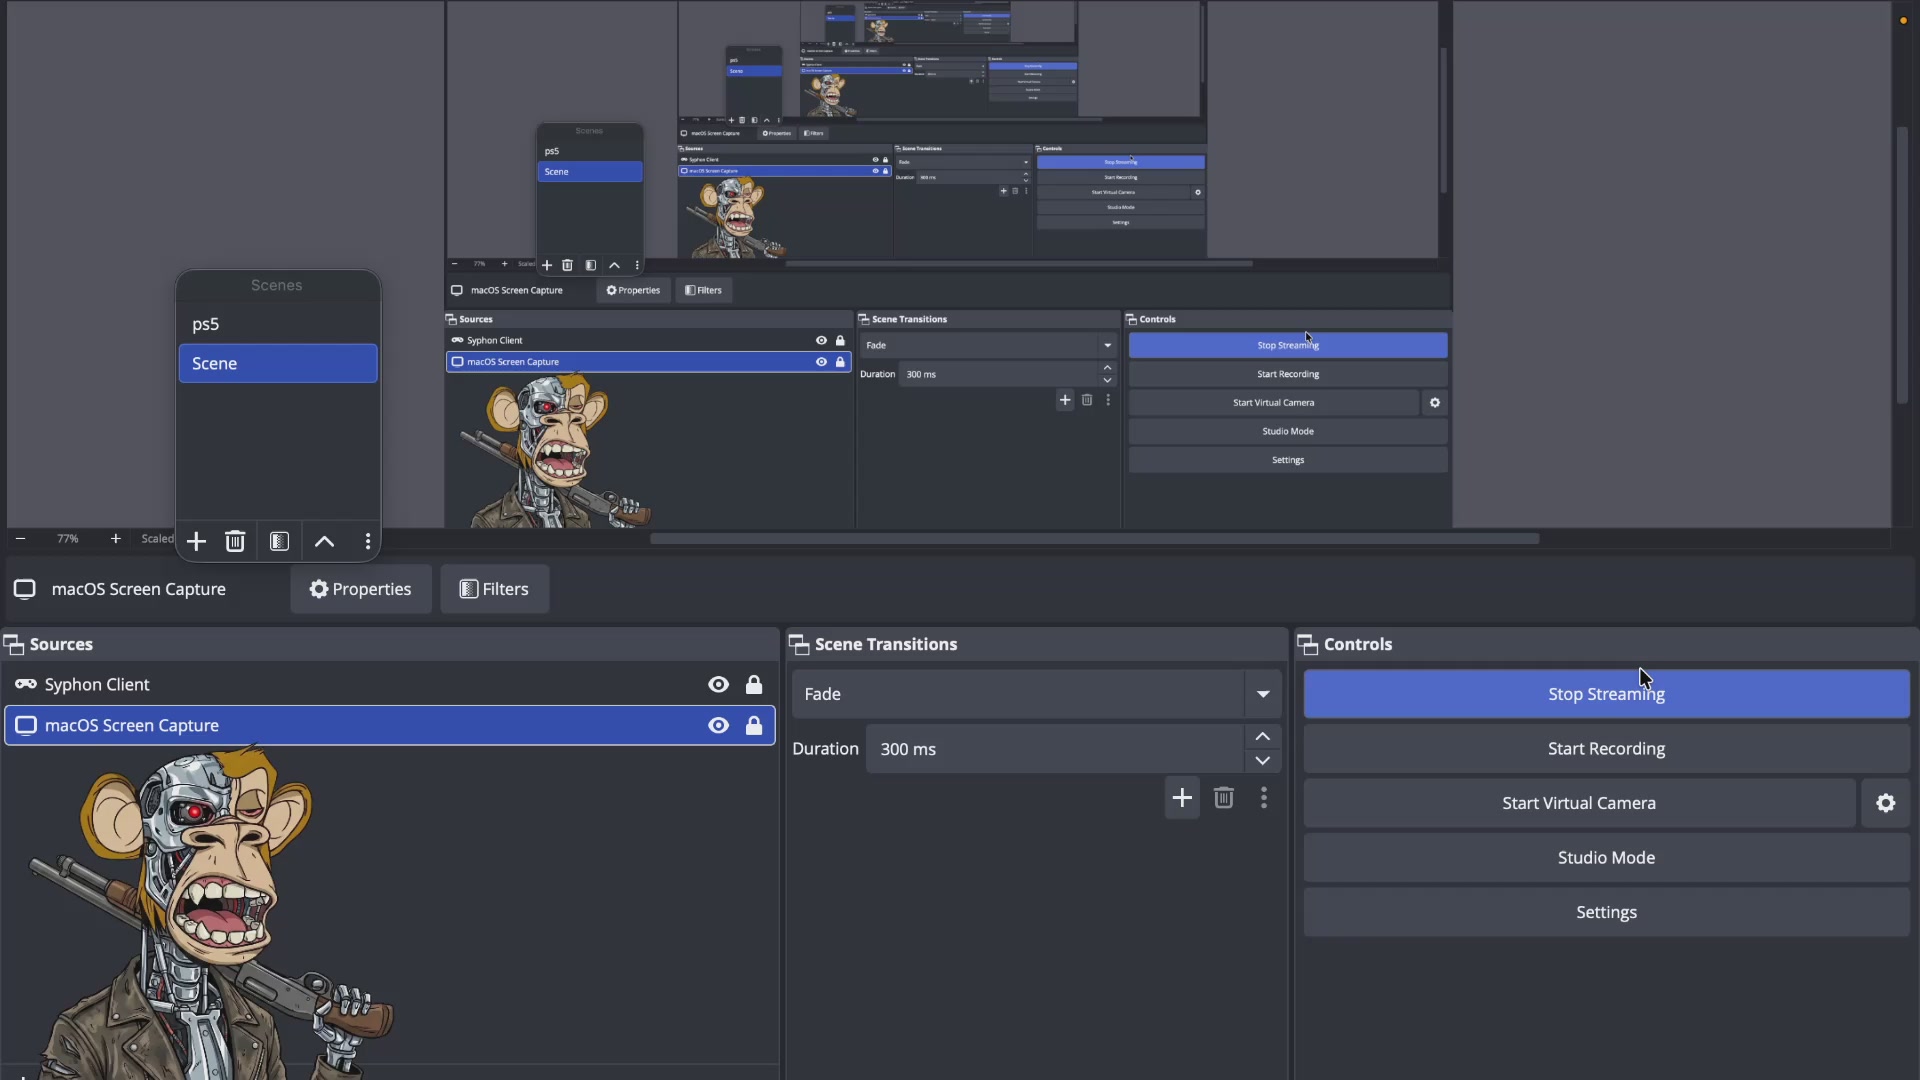Open the Filters tab for source
This screenshot has height=1080, width=1920.
(495, 589)
